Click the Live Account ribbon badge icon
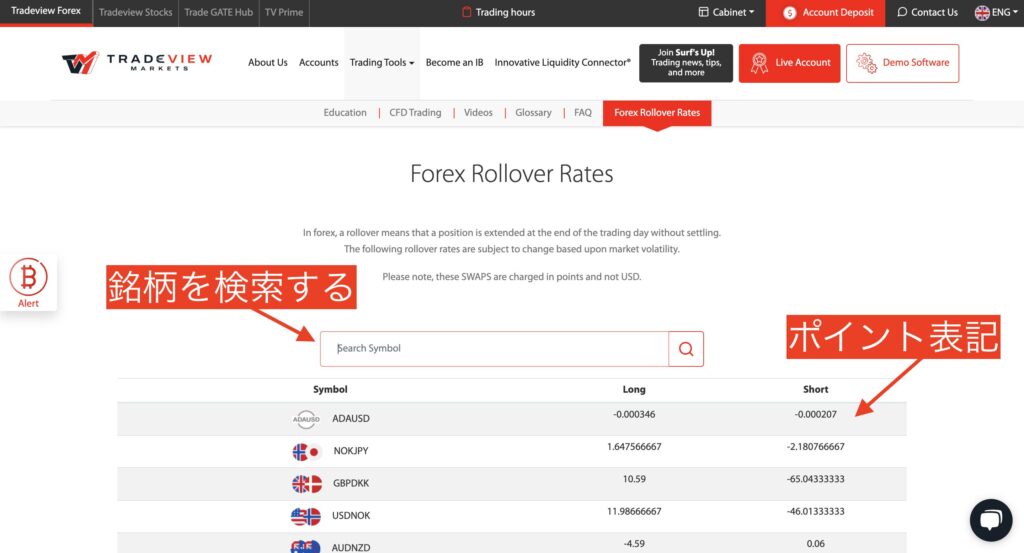Screen dimensions: 1024x553 759,63
